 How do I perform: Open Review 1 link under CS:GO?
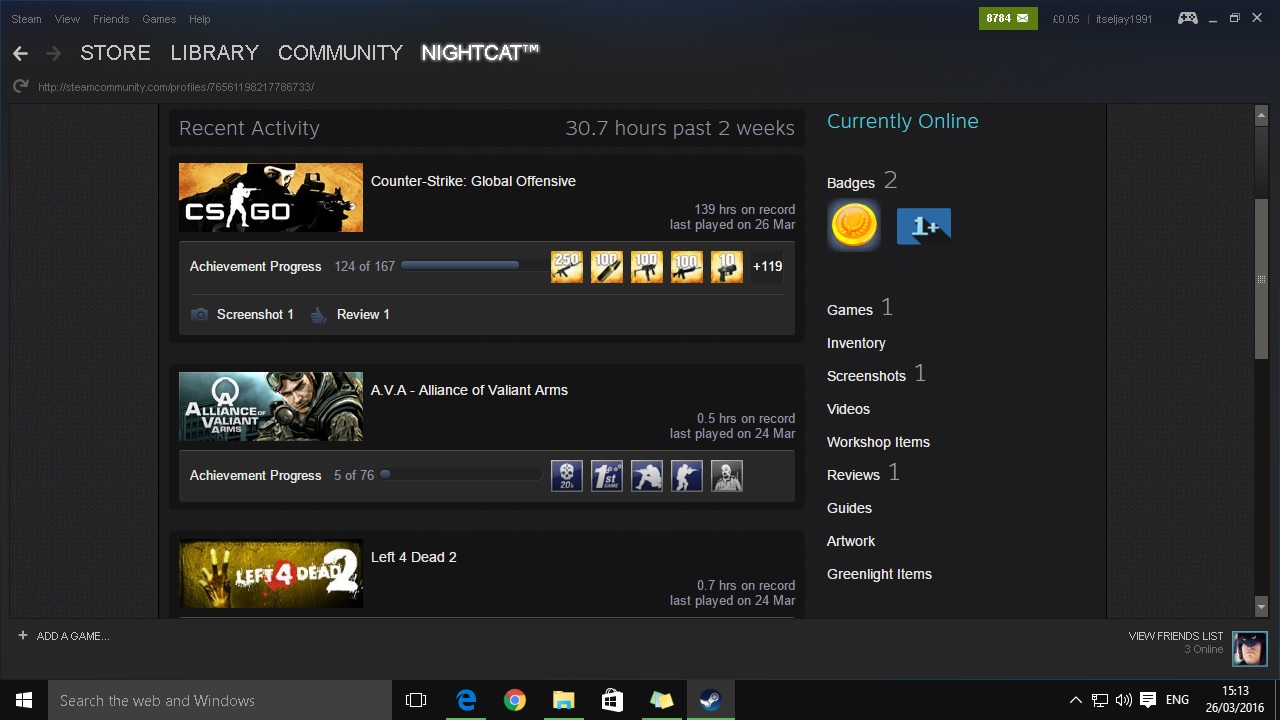click(363, 314)
